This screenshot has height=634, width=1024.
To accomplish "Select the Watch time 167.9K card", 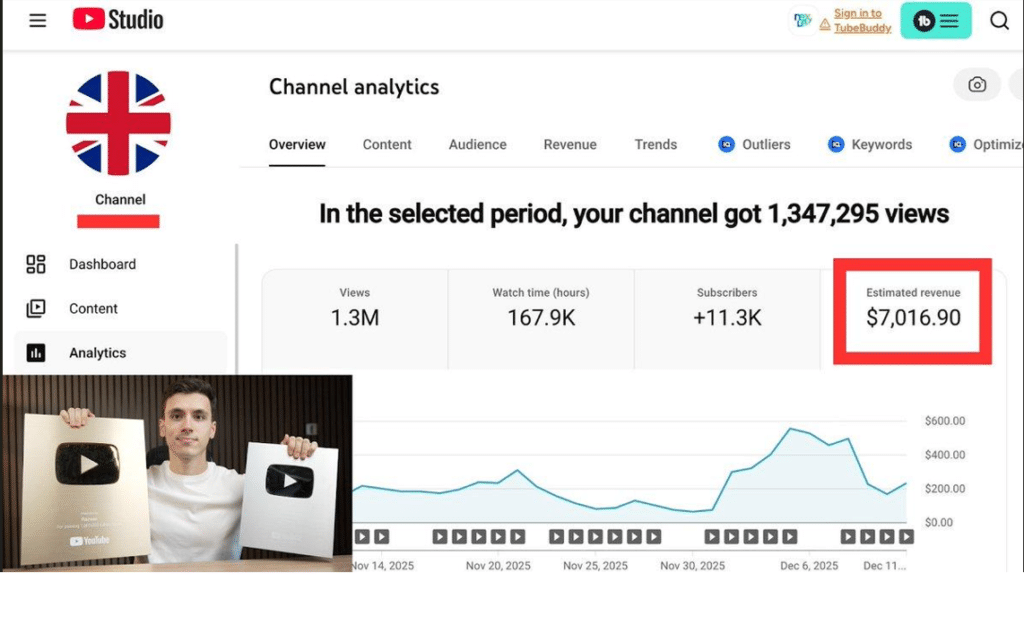I will [x=541, y=319].
